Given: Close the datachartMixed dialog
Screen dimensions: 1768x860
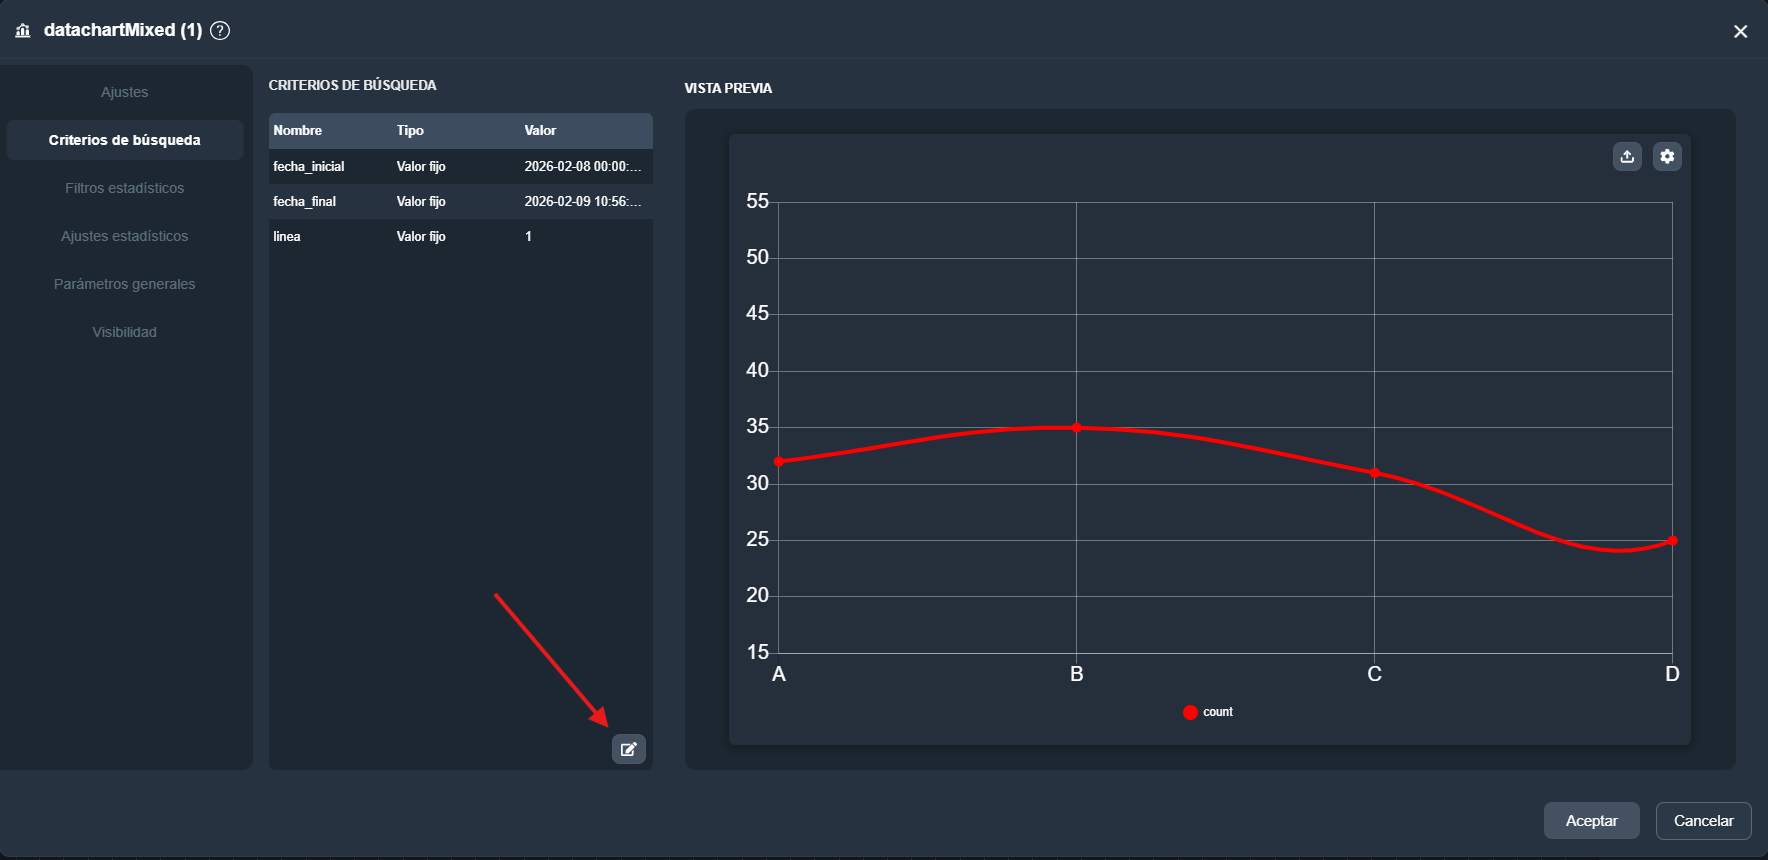Looking at the screenshot, I should [x=1740, y=32].
